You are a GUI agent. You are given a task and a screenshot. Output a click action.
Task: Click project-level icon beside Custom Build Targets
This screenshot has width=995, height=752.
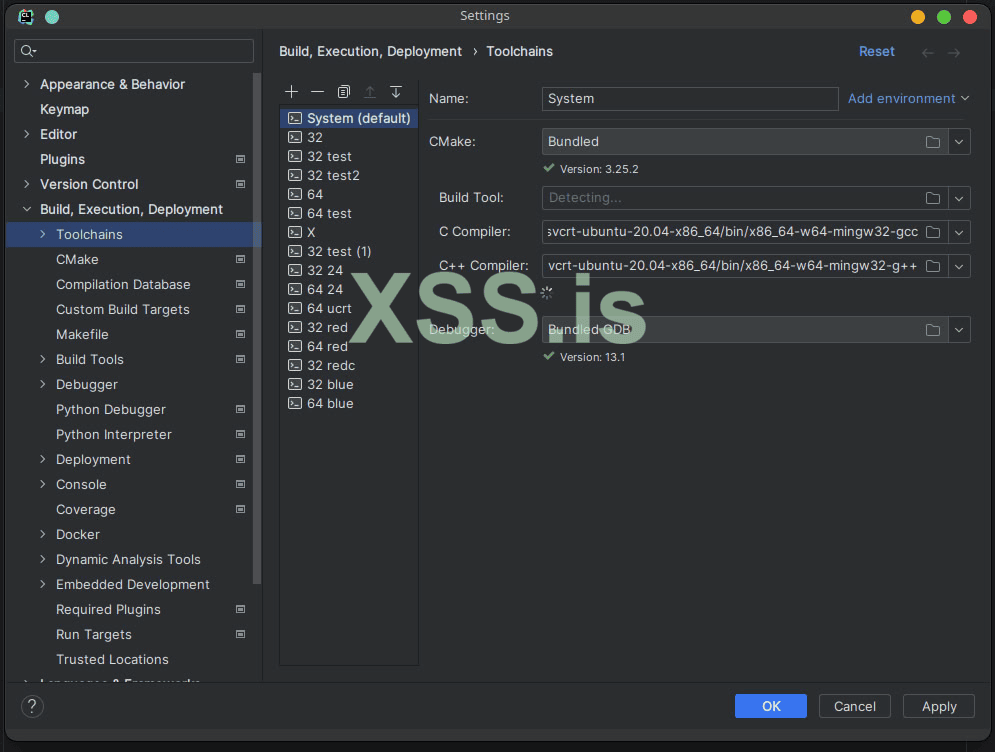pyautogui.click(x=241, y=309)
